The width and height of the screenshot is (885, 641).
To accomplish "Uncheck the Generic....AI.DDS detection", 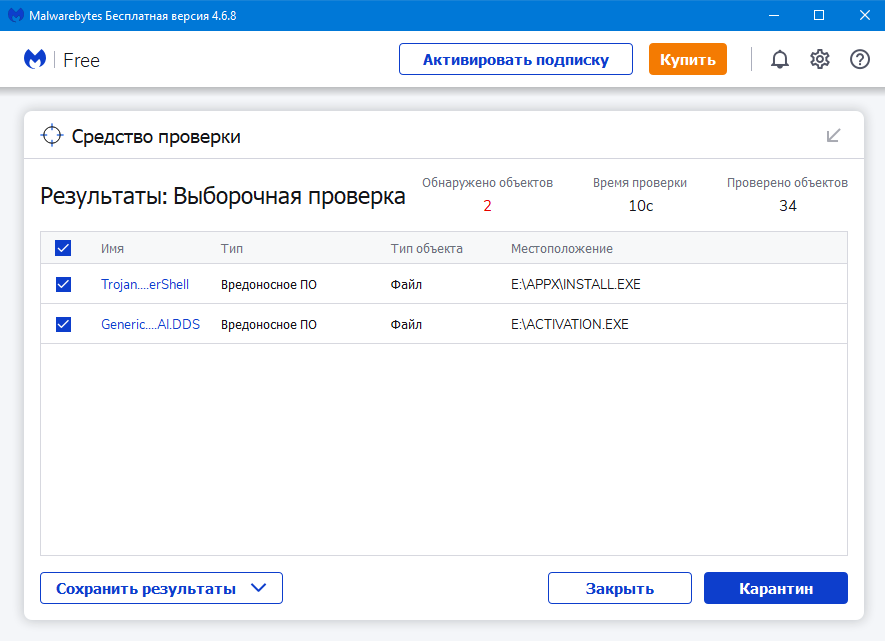I will 63,324.
